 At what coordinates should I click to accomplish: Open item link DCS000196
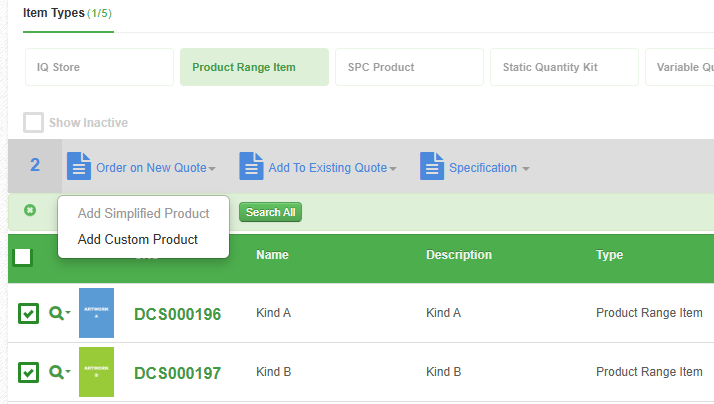click(177, 314)
